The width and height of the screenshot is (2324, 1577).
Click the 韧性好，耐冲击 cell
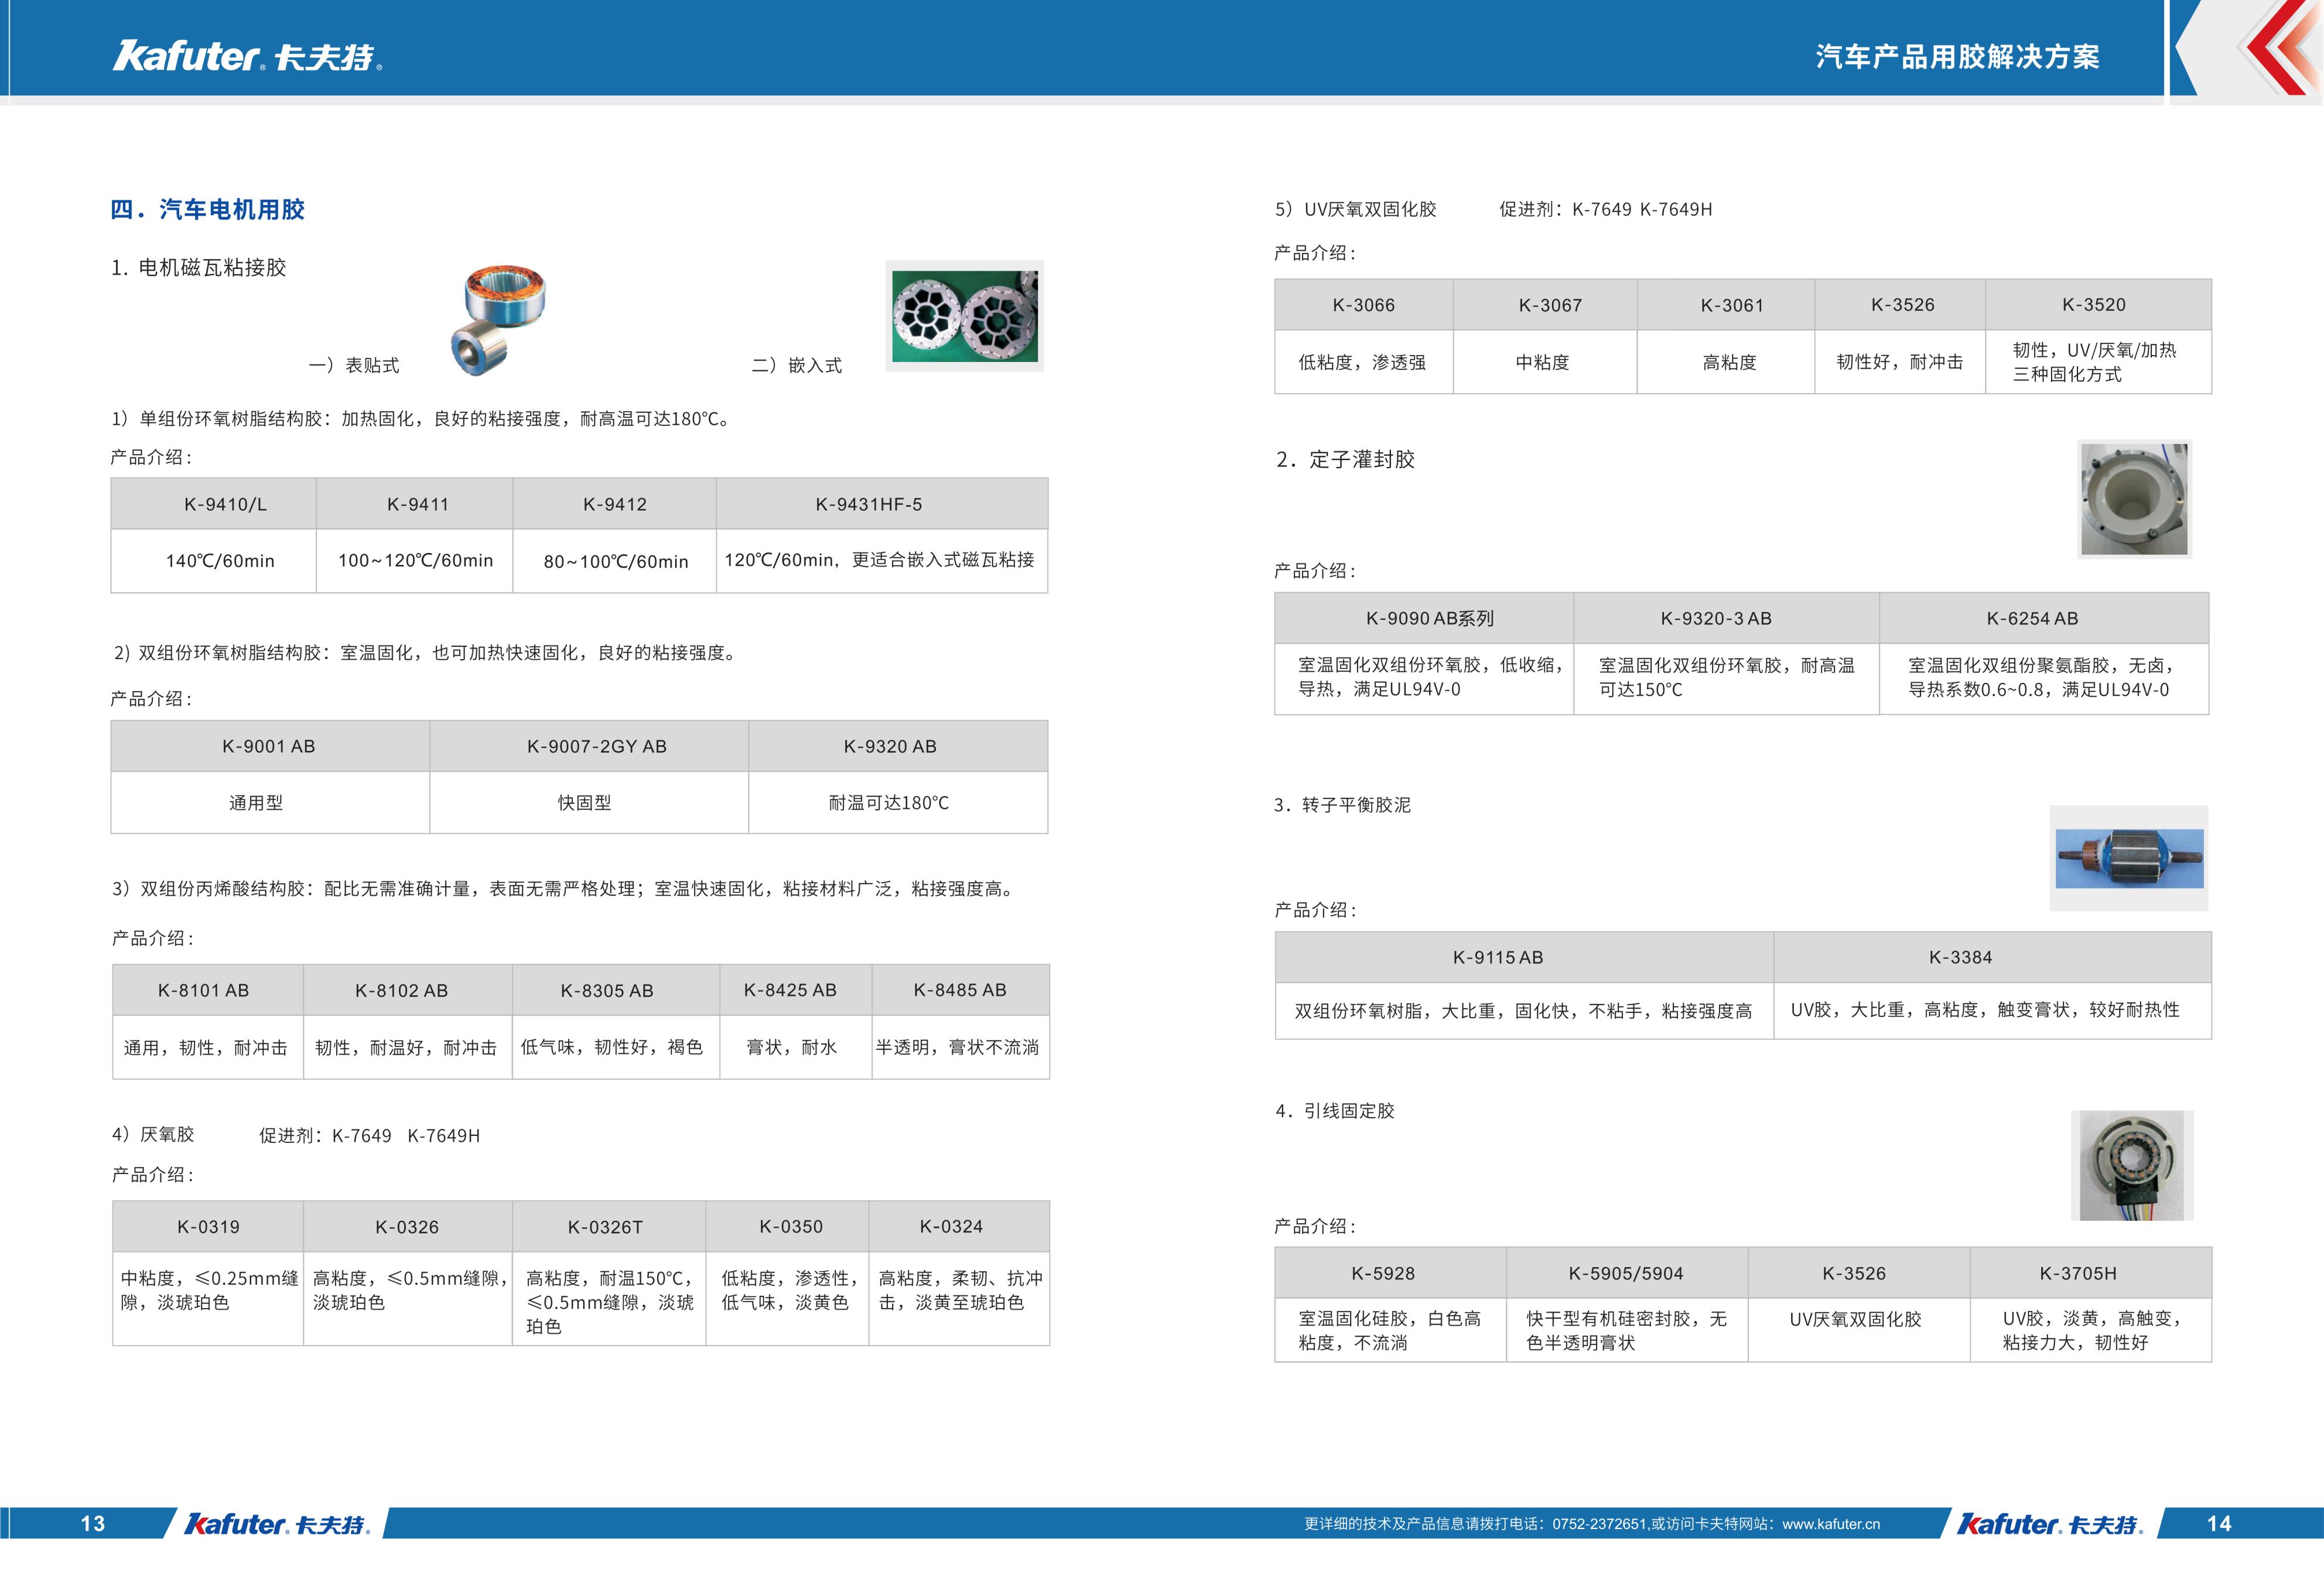(x=1900, y=362)
